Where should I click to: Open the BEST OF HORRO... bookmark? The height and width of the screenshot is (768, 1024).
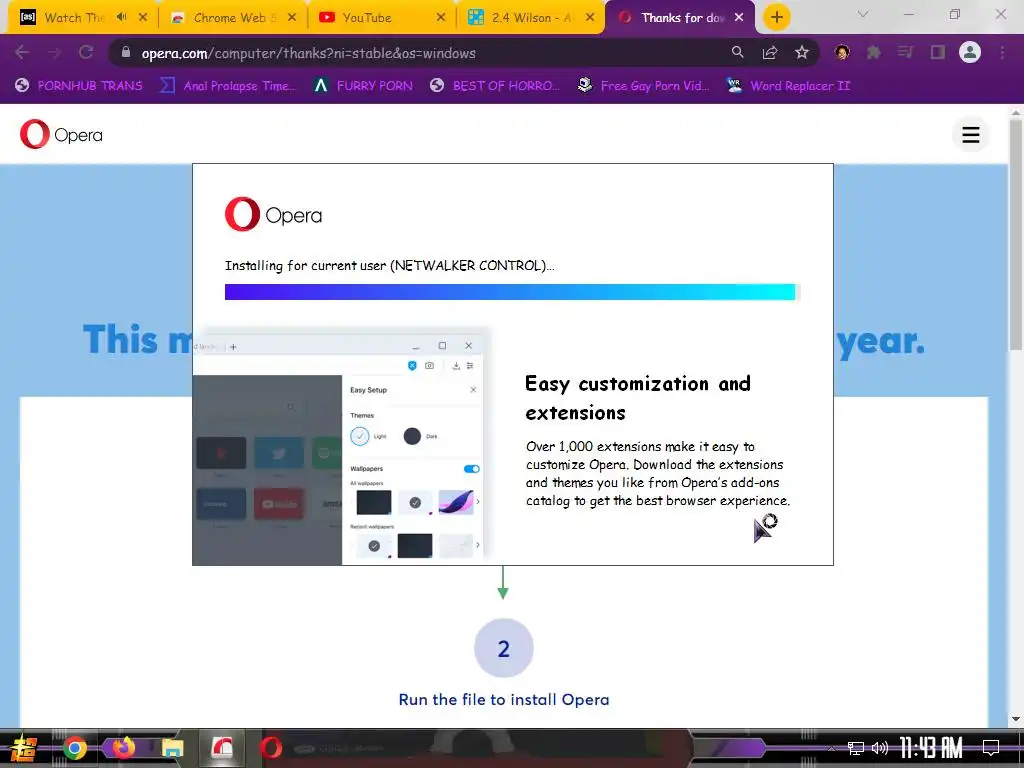494,86
